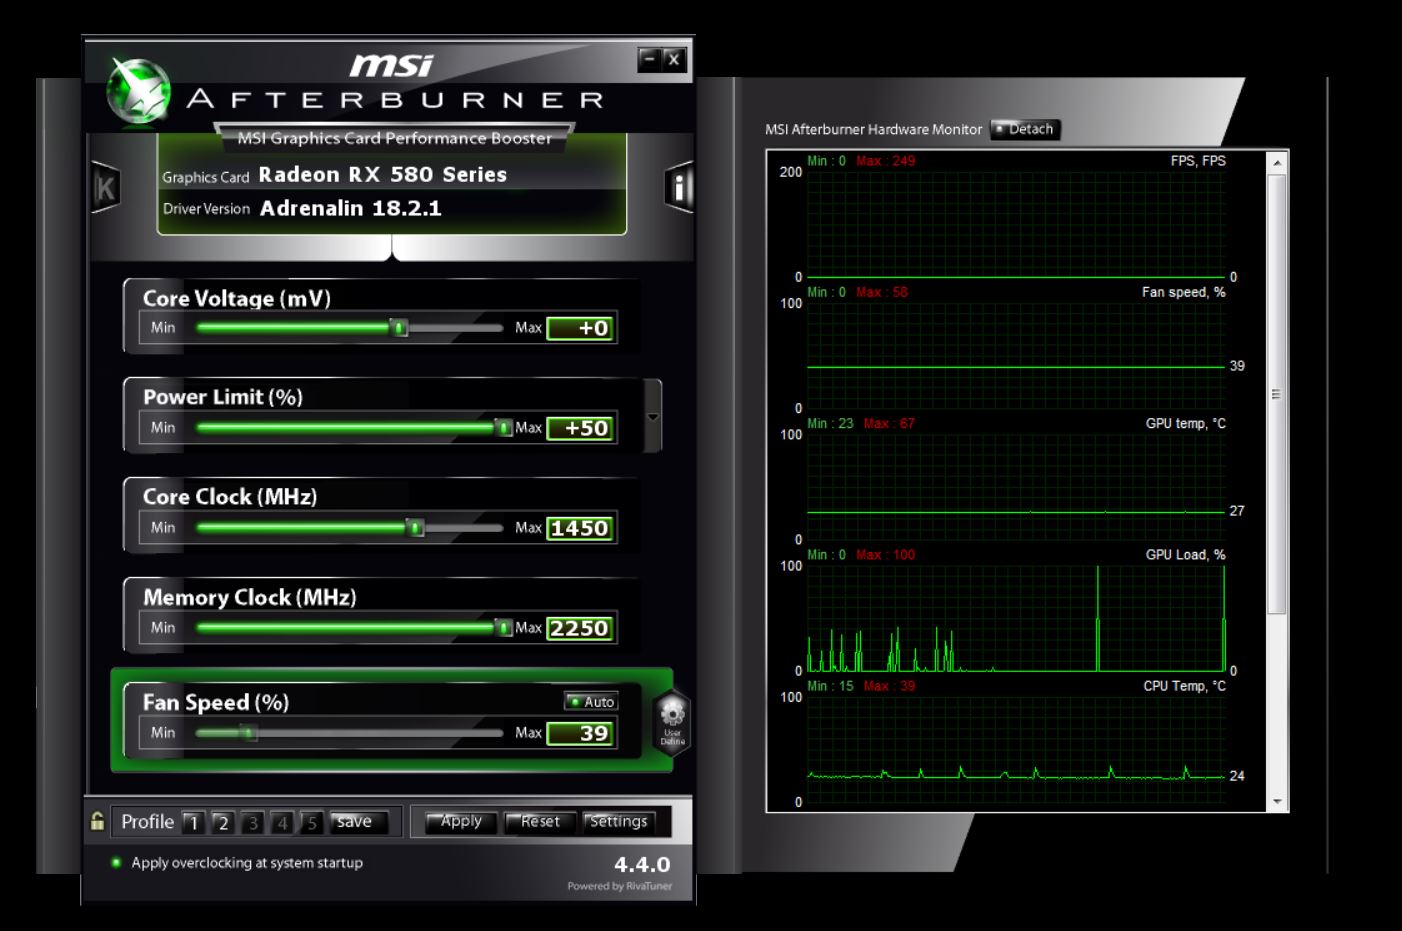Select profile slot 5
Viewport: 1402px width, 931px height.
click(x=312, y=822)
